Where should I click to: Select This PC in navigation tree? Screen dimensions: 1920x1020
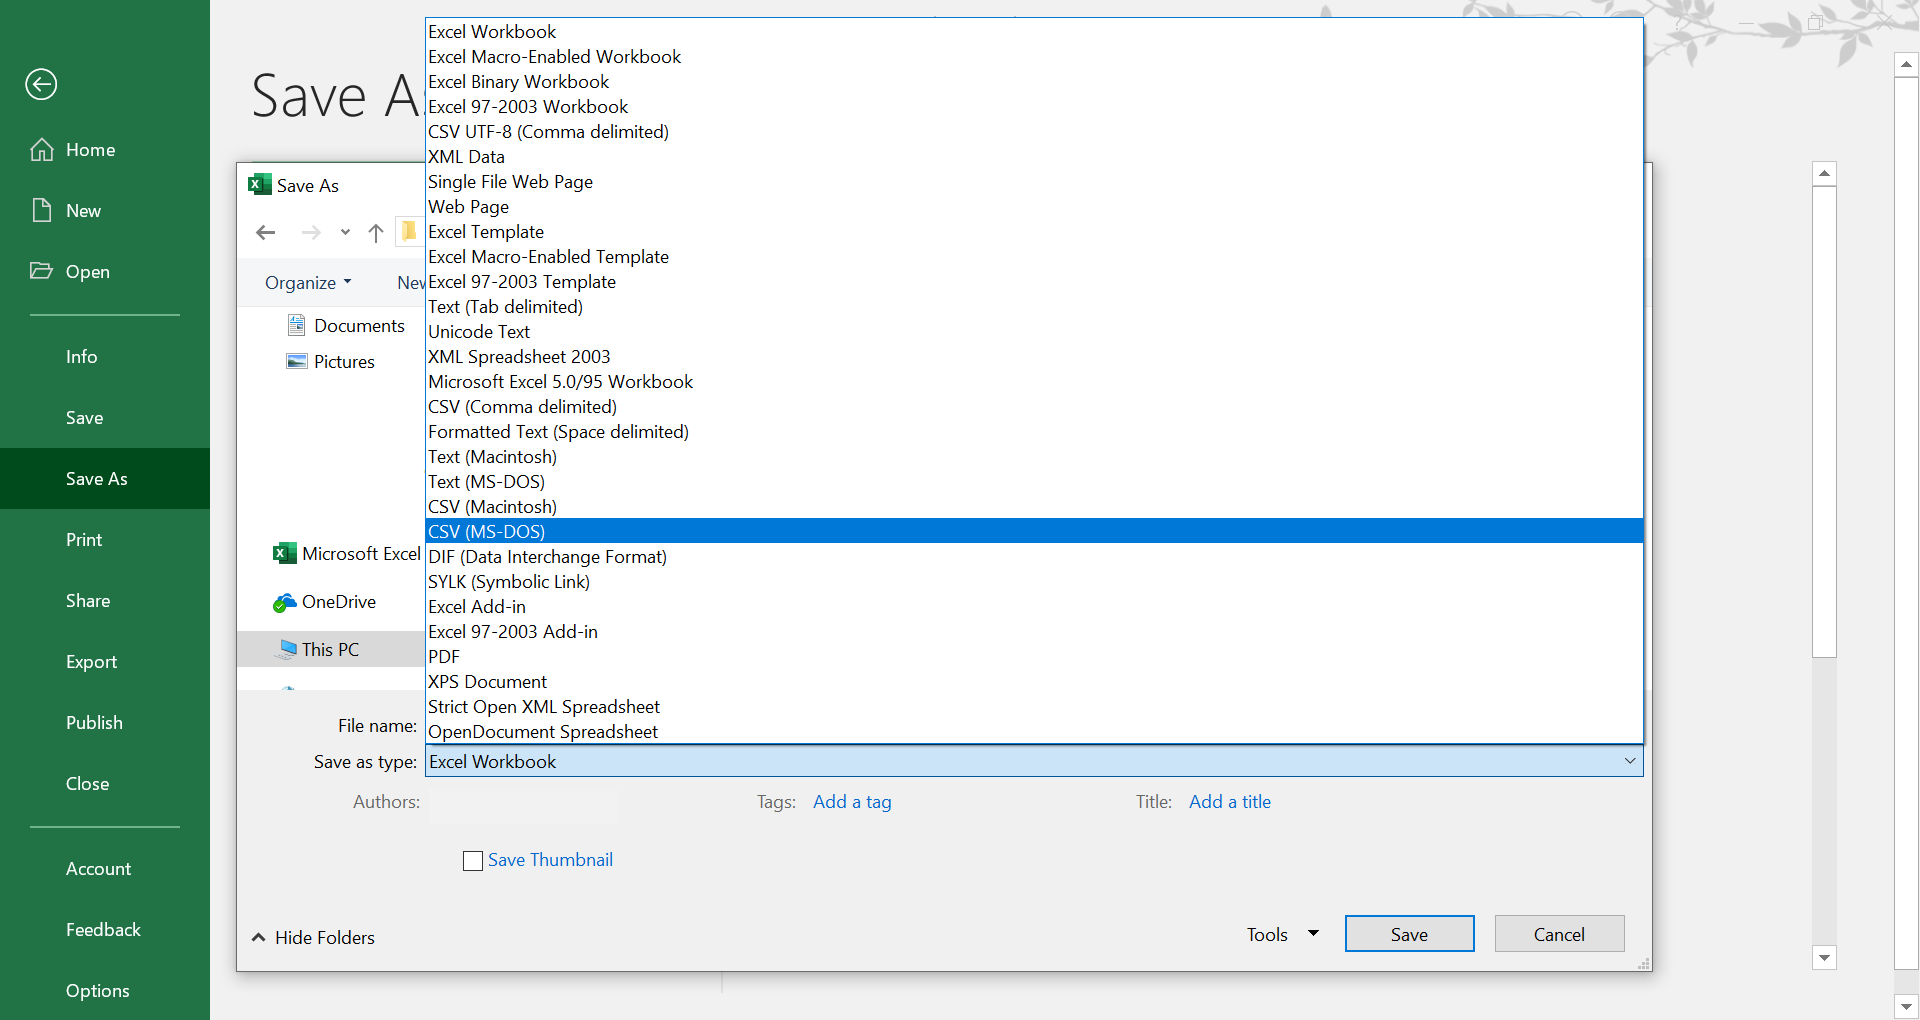(x=330, y=649)
